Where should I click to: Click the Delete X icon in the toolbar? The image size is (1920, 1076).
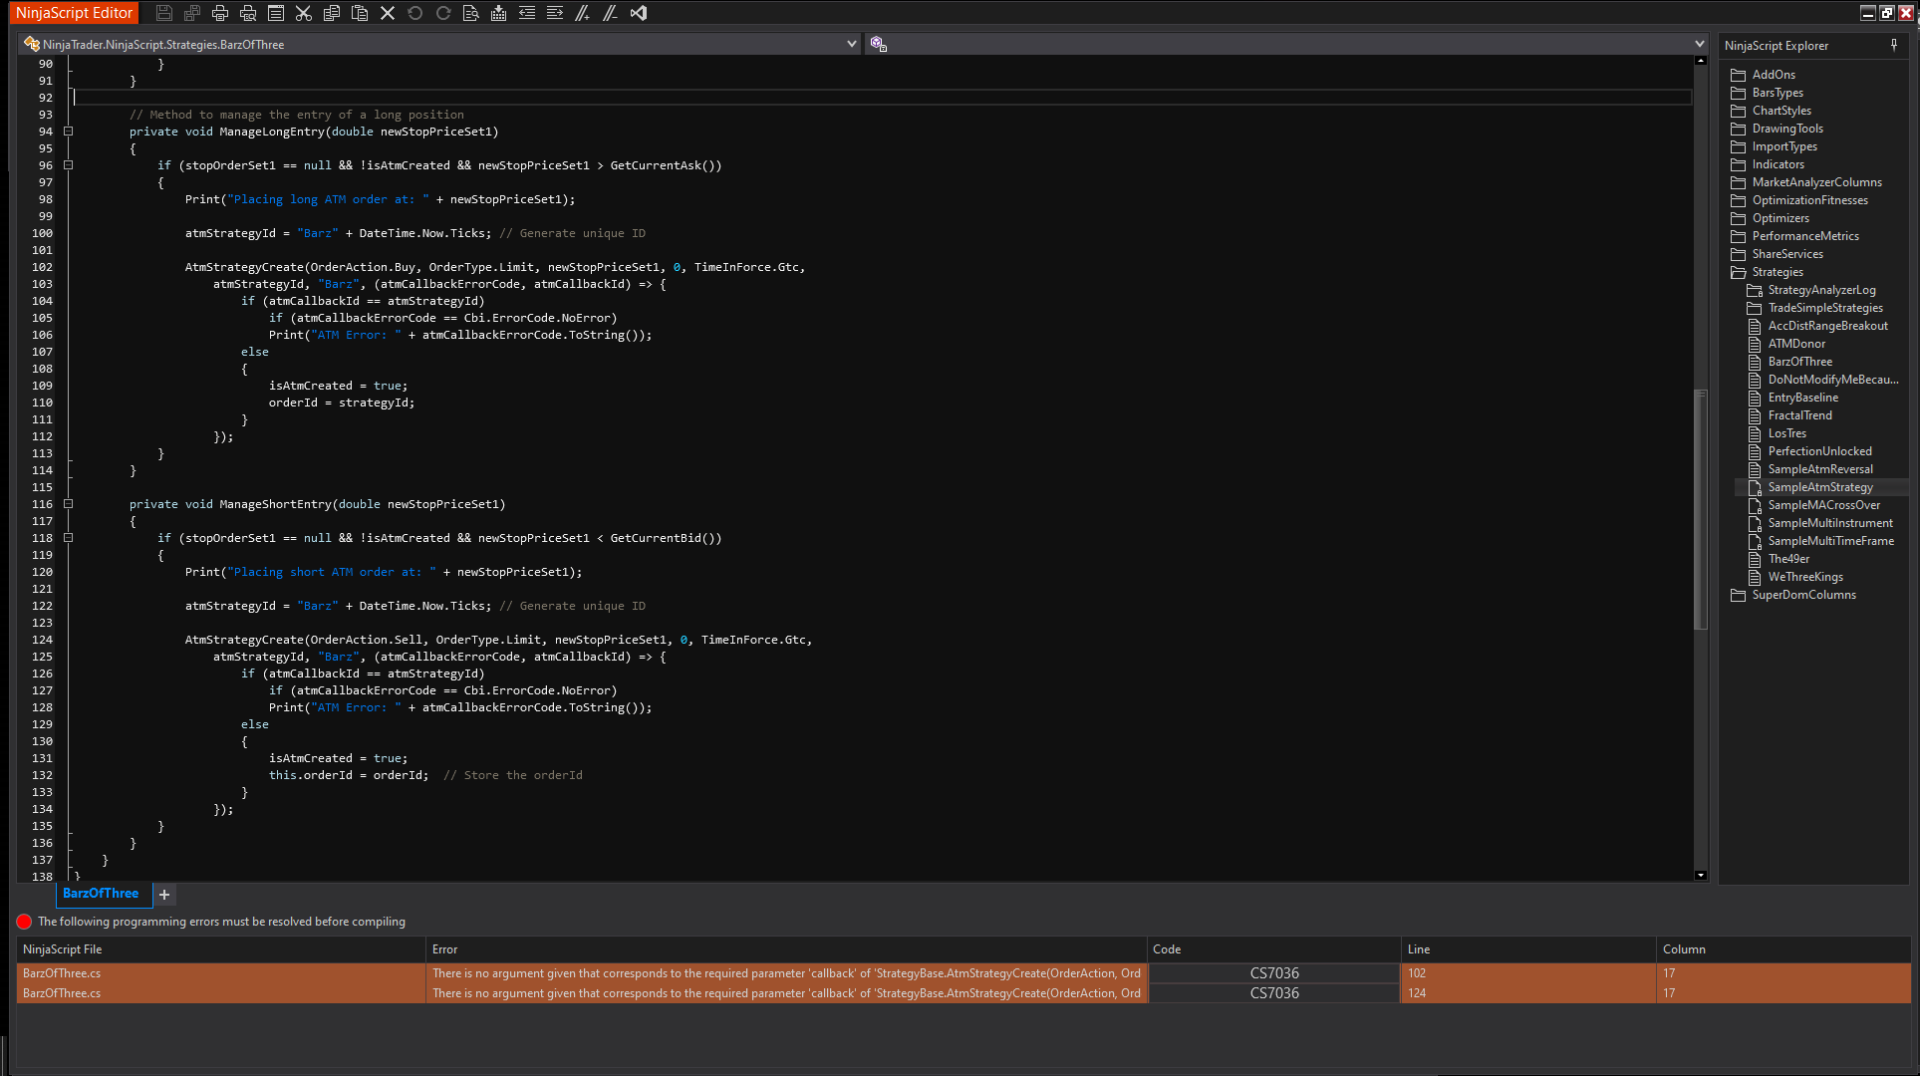(388, 13)
